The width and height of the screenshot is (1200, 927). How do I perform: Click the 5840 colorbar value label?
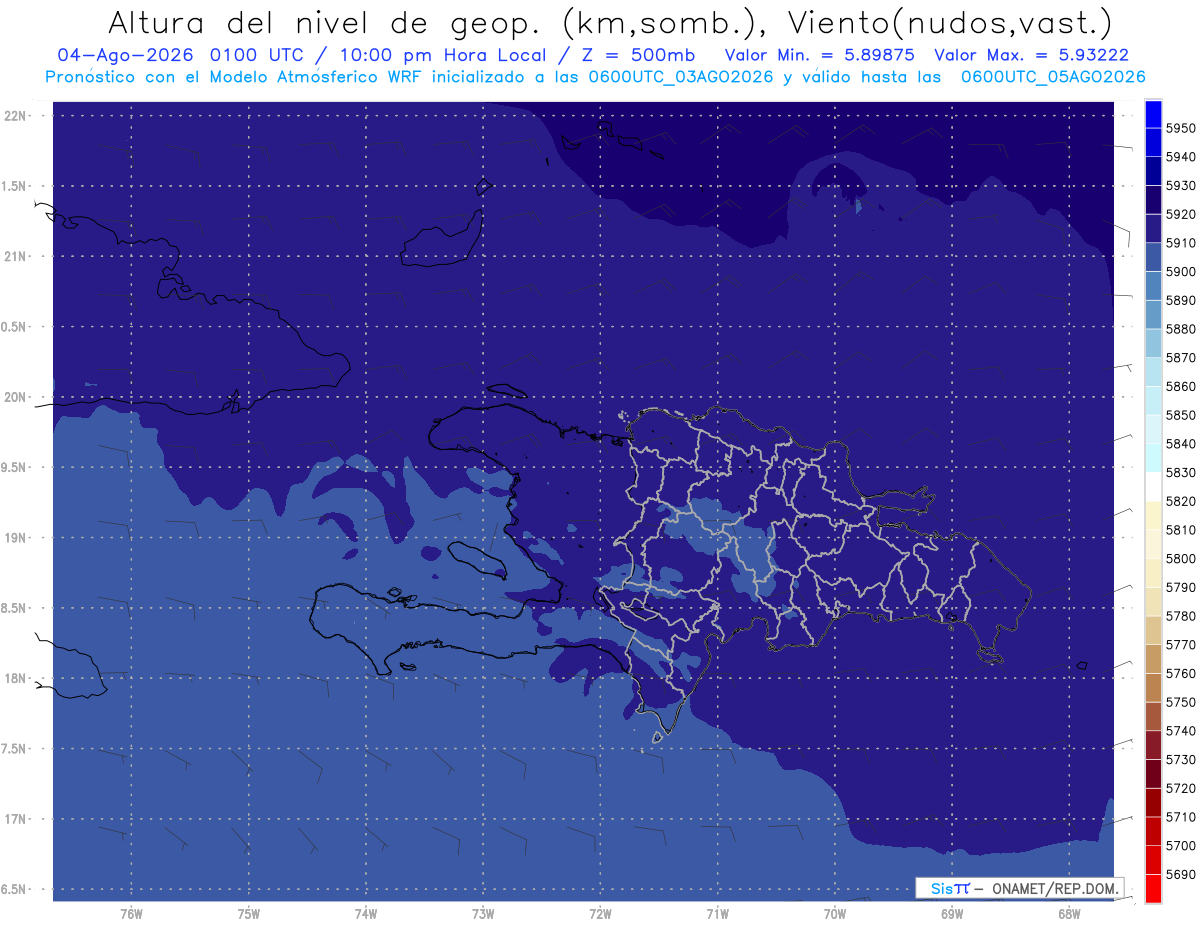(1180, 444)
